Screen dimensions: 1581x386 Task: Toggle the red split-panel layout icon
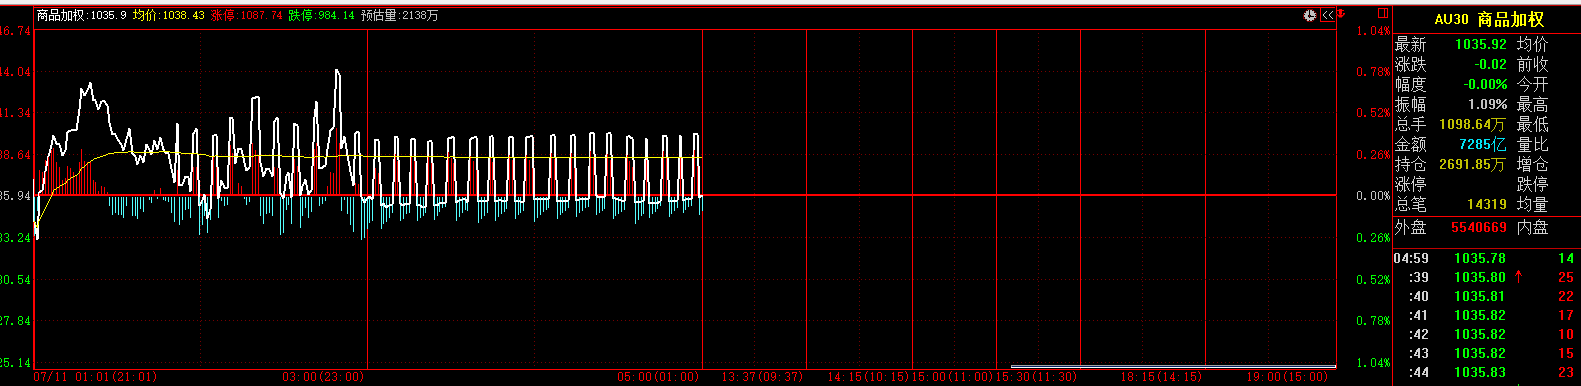click(1382, 13)
